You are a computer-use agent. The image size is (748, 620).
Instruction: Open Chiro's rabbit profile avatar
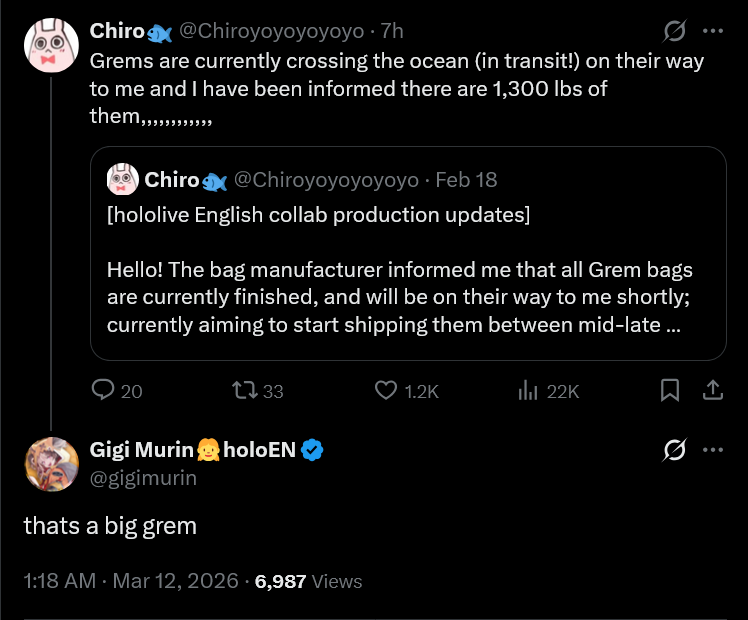click(x=52, y=45)
